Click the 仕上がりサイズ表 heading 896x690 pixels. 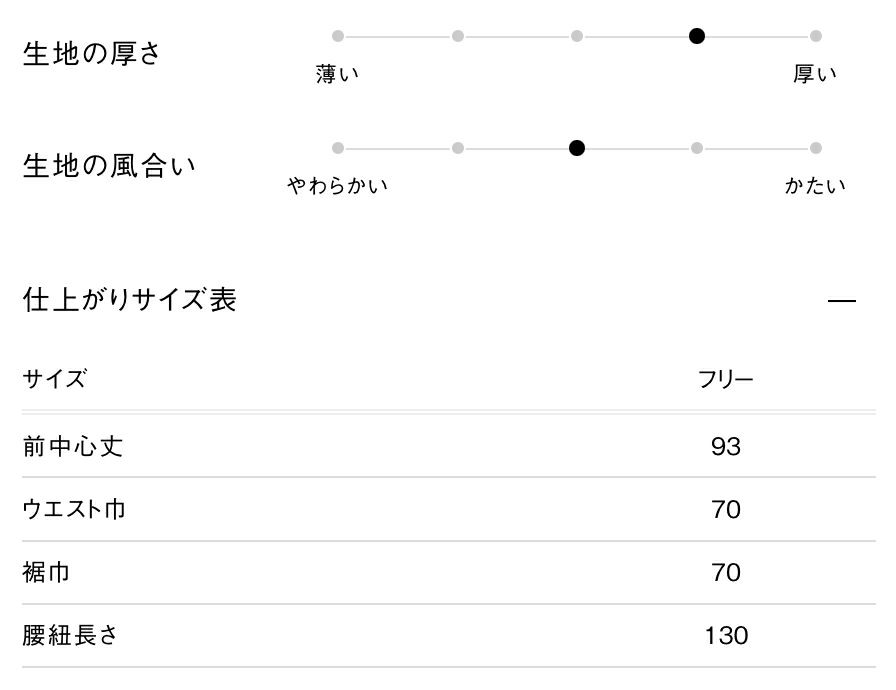(129, 300)
